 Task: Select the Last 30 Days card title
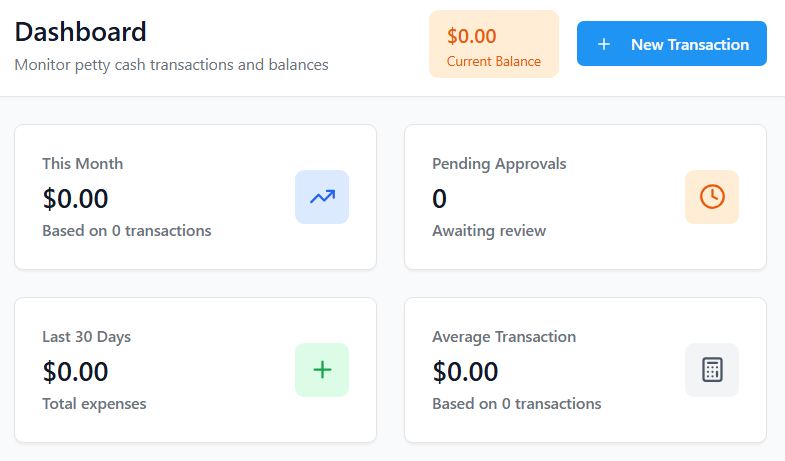coord(87,336)
